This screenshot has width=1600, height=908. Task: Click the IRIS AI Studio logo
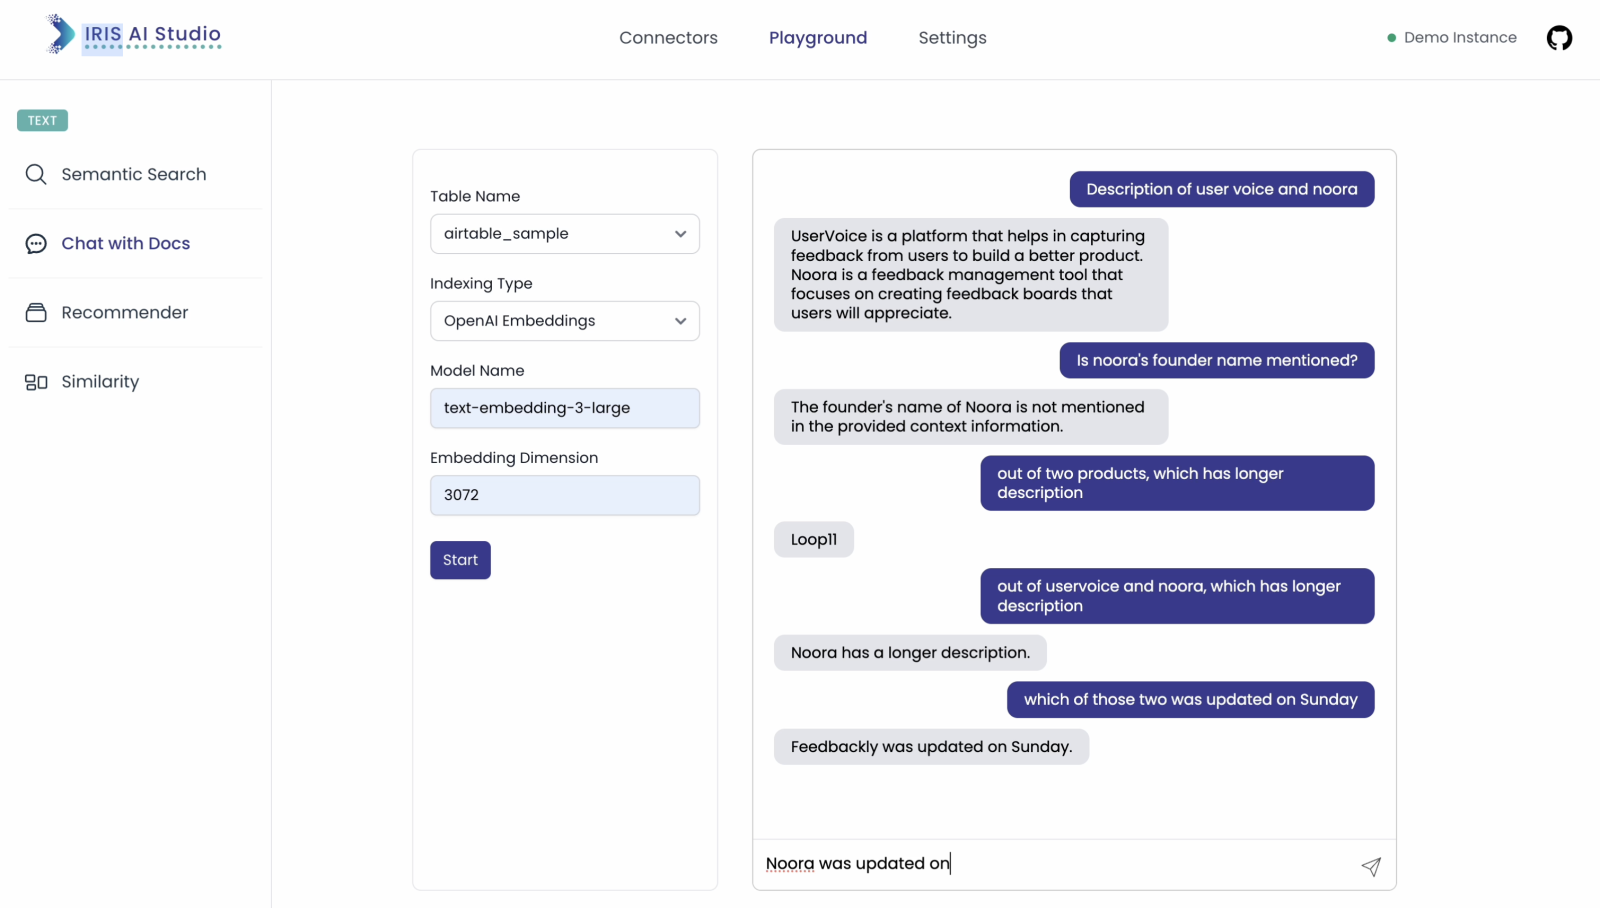pyautogui.click(x=133, y=35)
